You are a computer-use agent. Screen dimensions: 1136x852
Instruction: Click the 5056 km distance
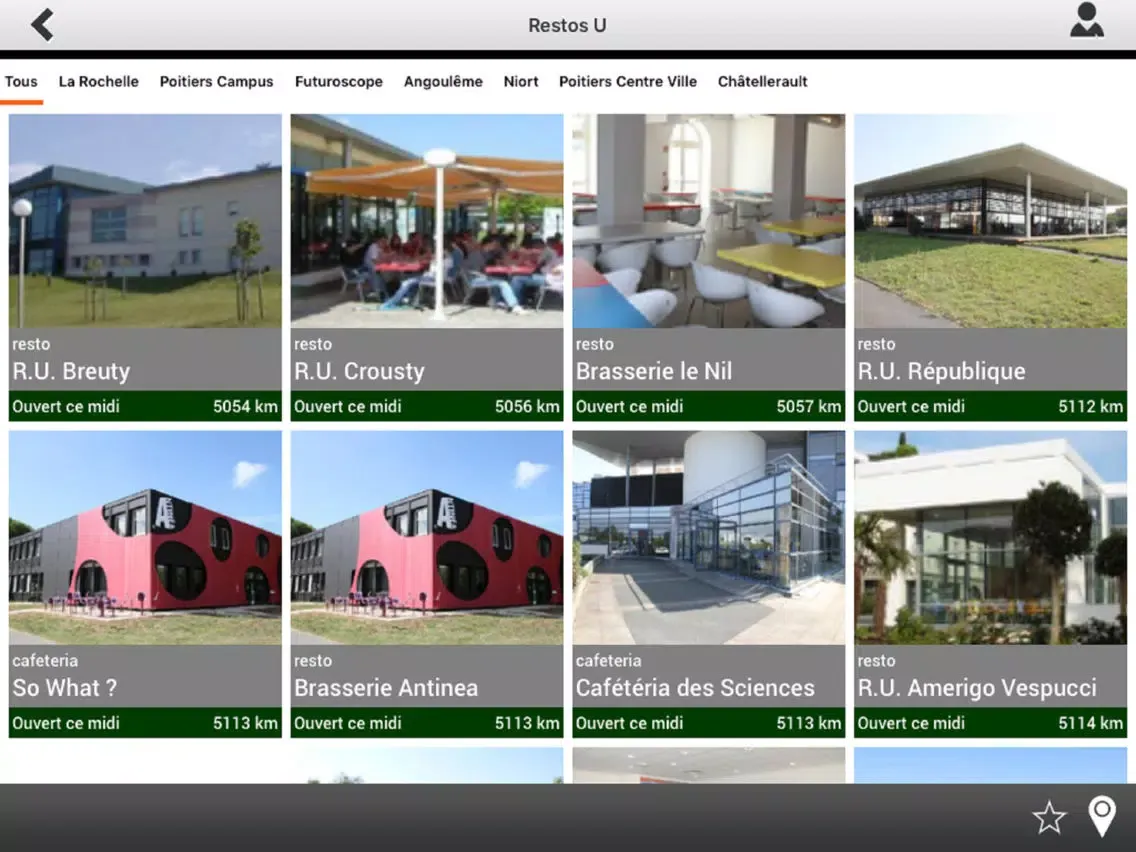click(527, 406)
